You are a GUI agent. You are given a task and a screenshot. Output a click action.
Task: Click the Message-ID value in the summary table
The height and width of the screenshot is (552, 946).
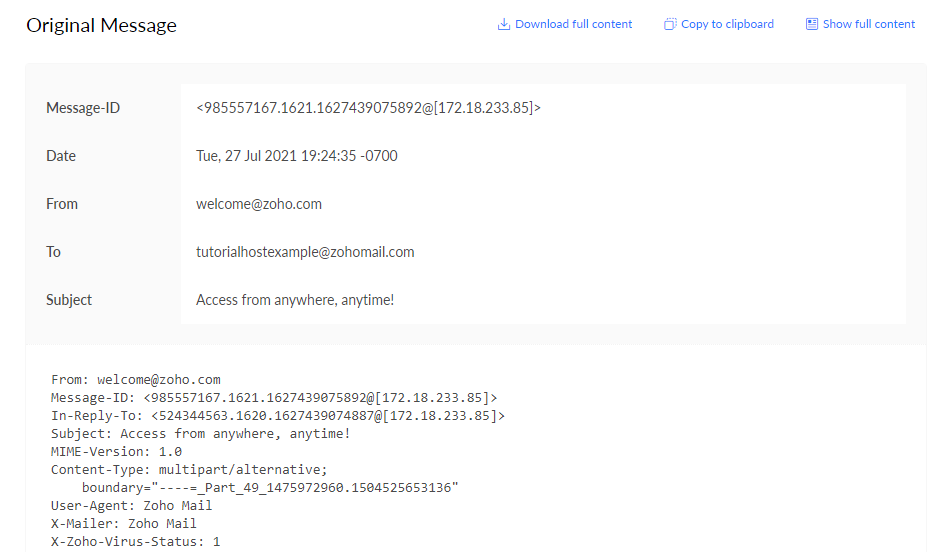[368, 108]
